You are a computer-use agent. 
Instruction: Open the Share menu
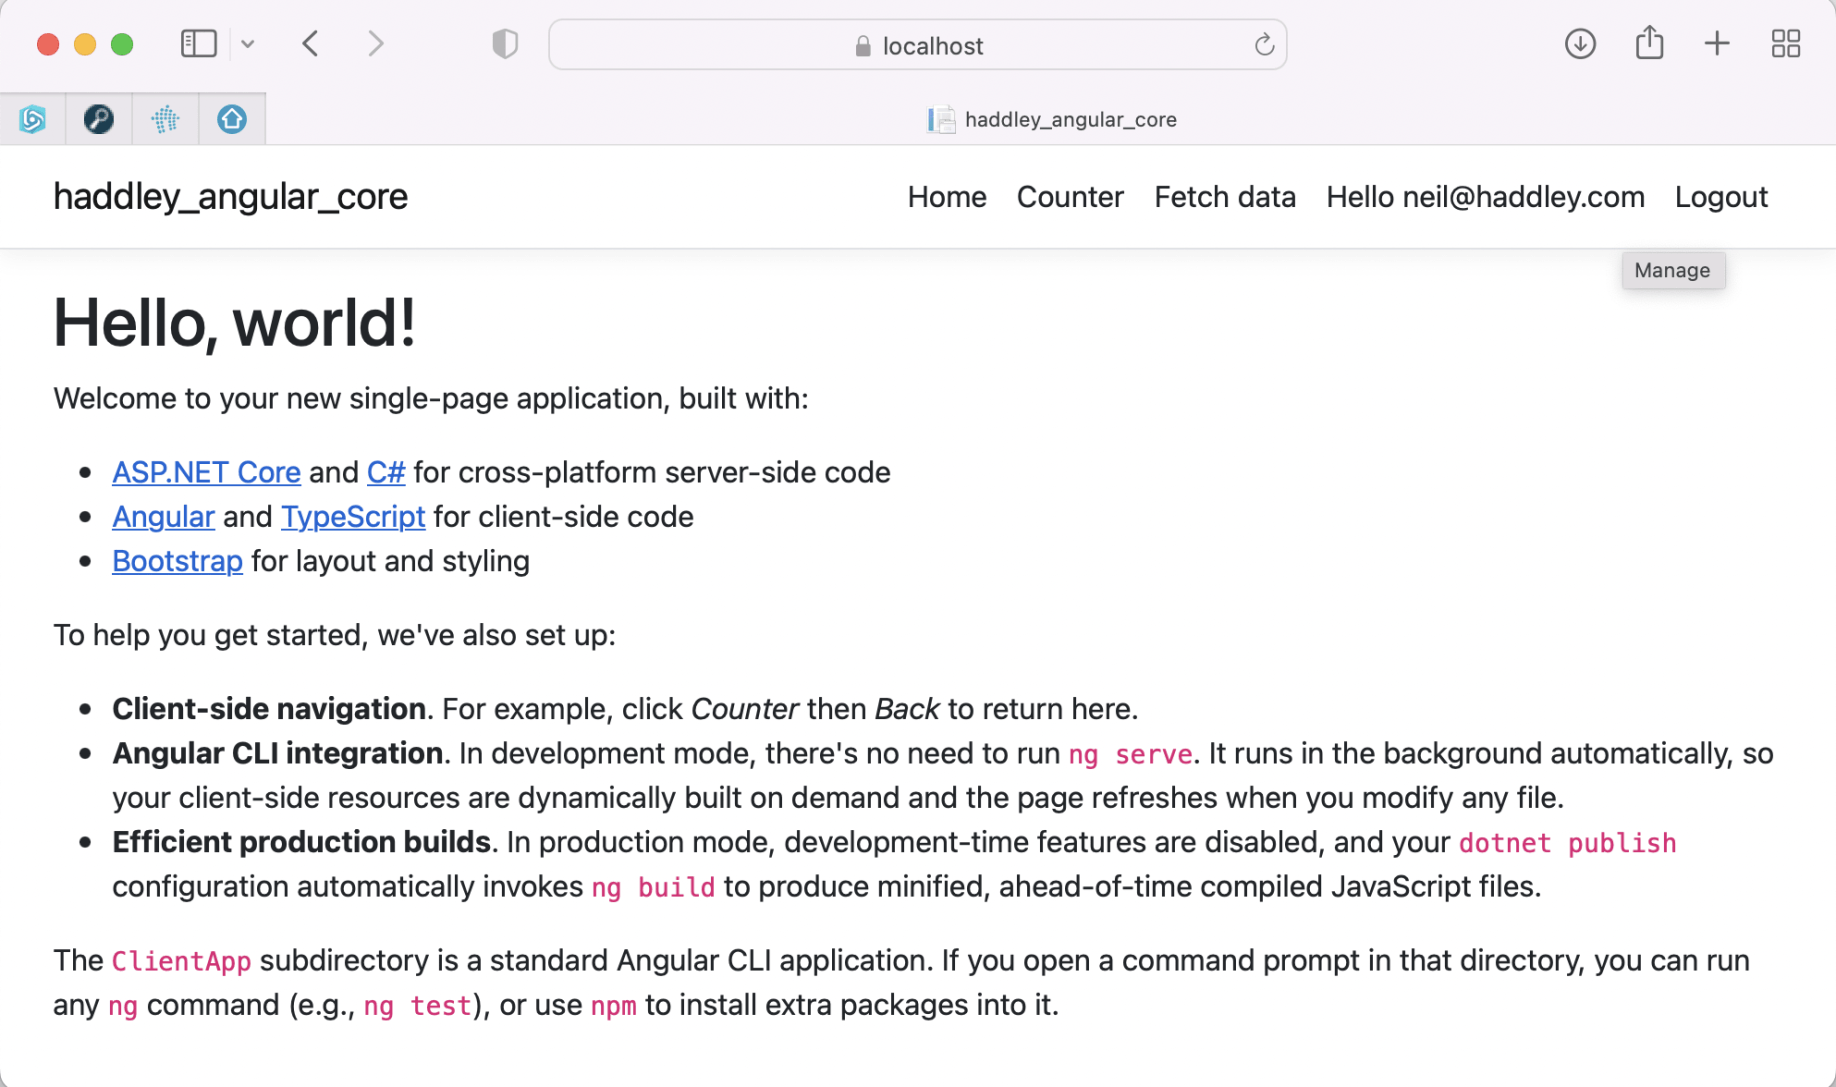[x=1649, y=43]
